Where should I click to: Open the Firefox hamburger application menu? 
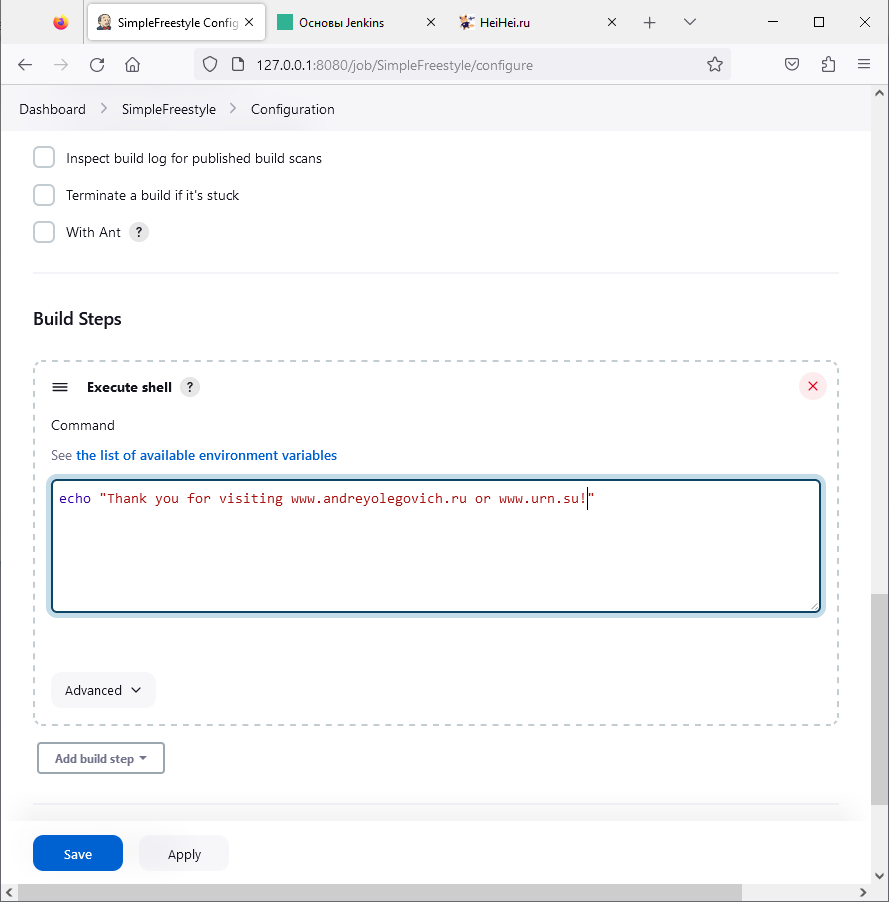click(x=864, y=64)
